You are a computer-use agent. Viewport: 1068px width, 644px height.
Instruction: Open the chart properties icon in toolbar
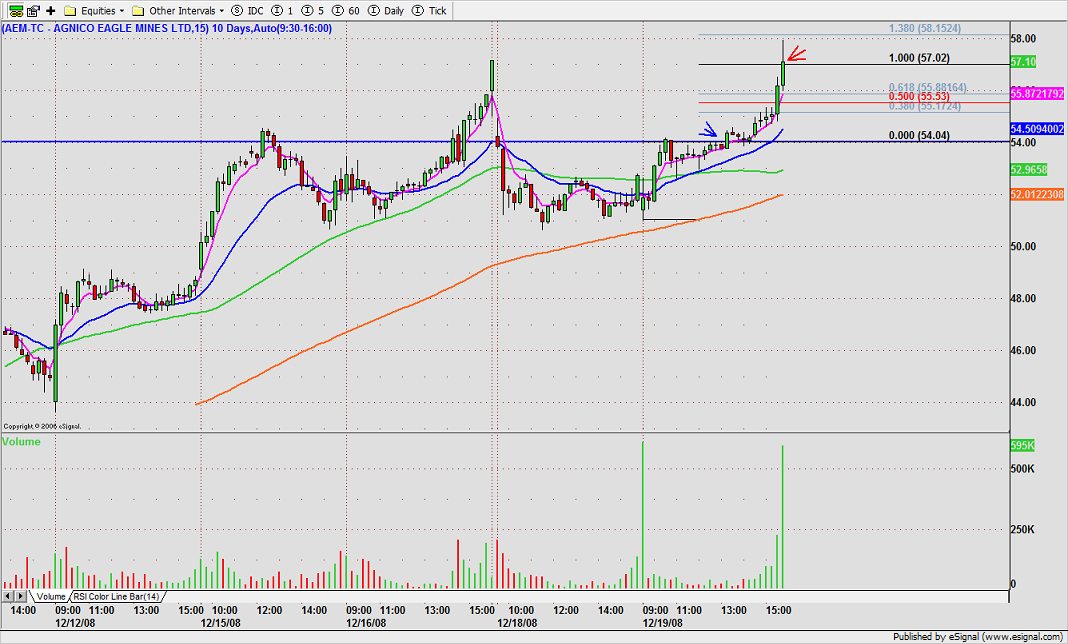(x=33, y=10)
